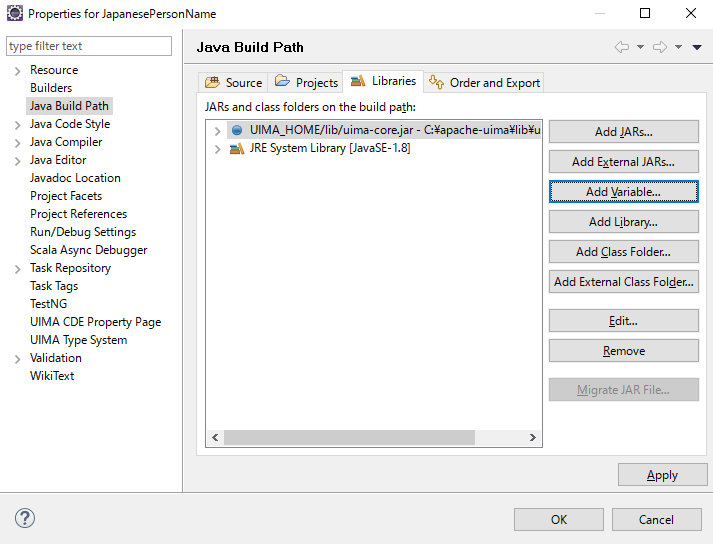Open the Order and Export tab

[484, 82]
